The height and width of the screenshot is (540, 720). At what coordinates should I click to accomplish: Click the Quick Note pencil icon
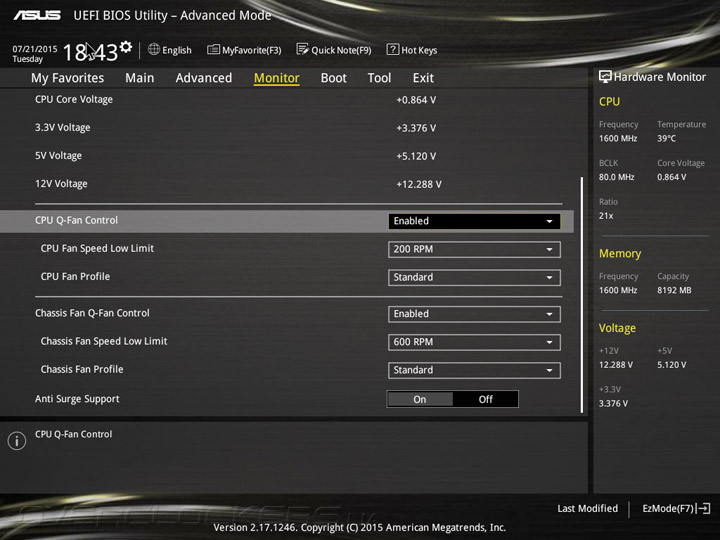[x=302, y=49]
